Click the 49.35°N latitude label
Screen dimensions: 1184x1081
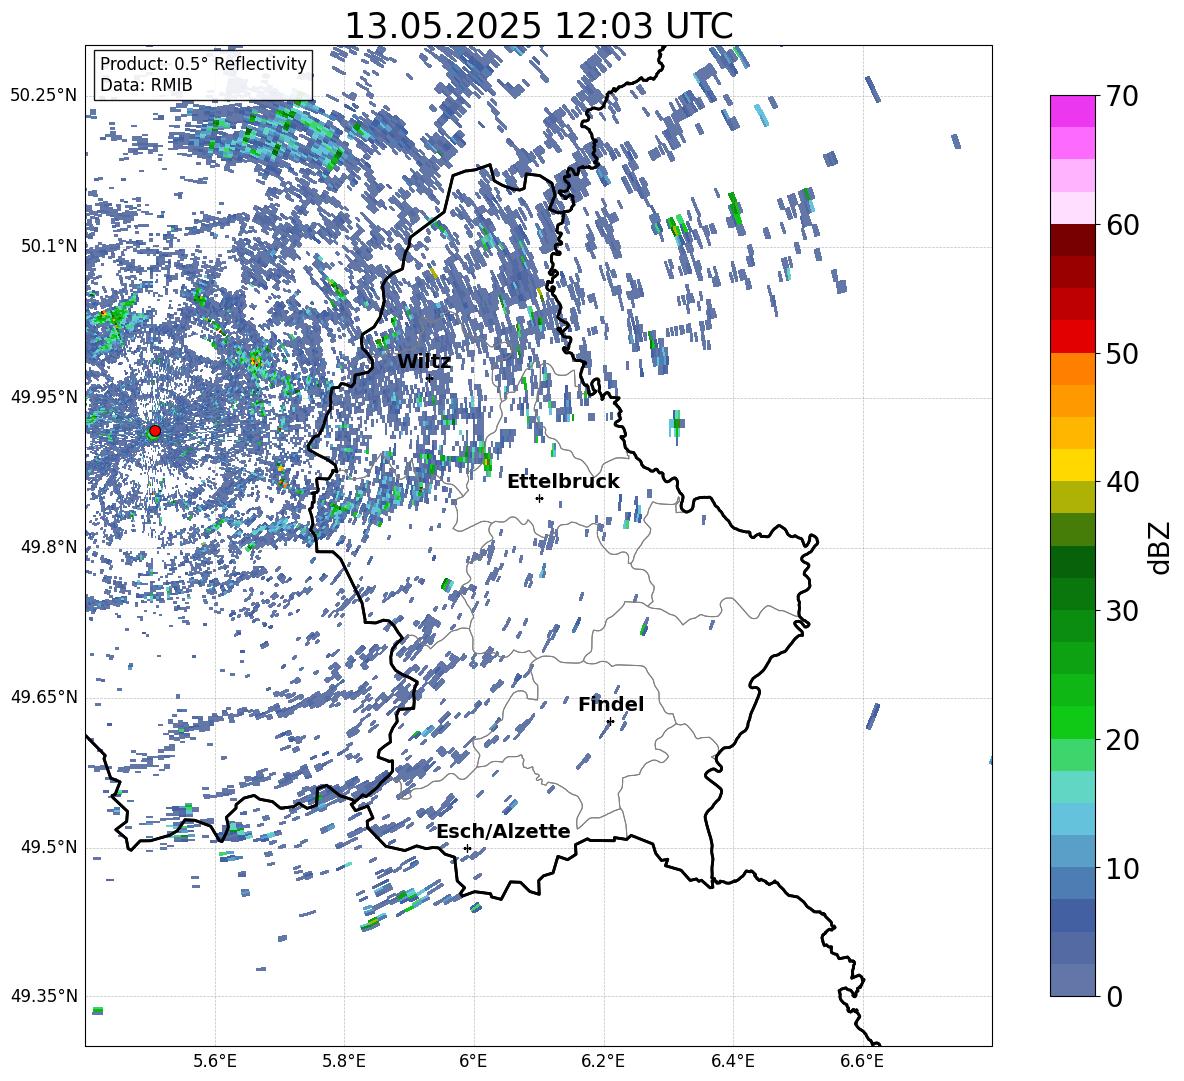[x=44, y=996]
